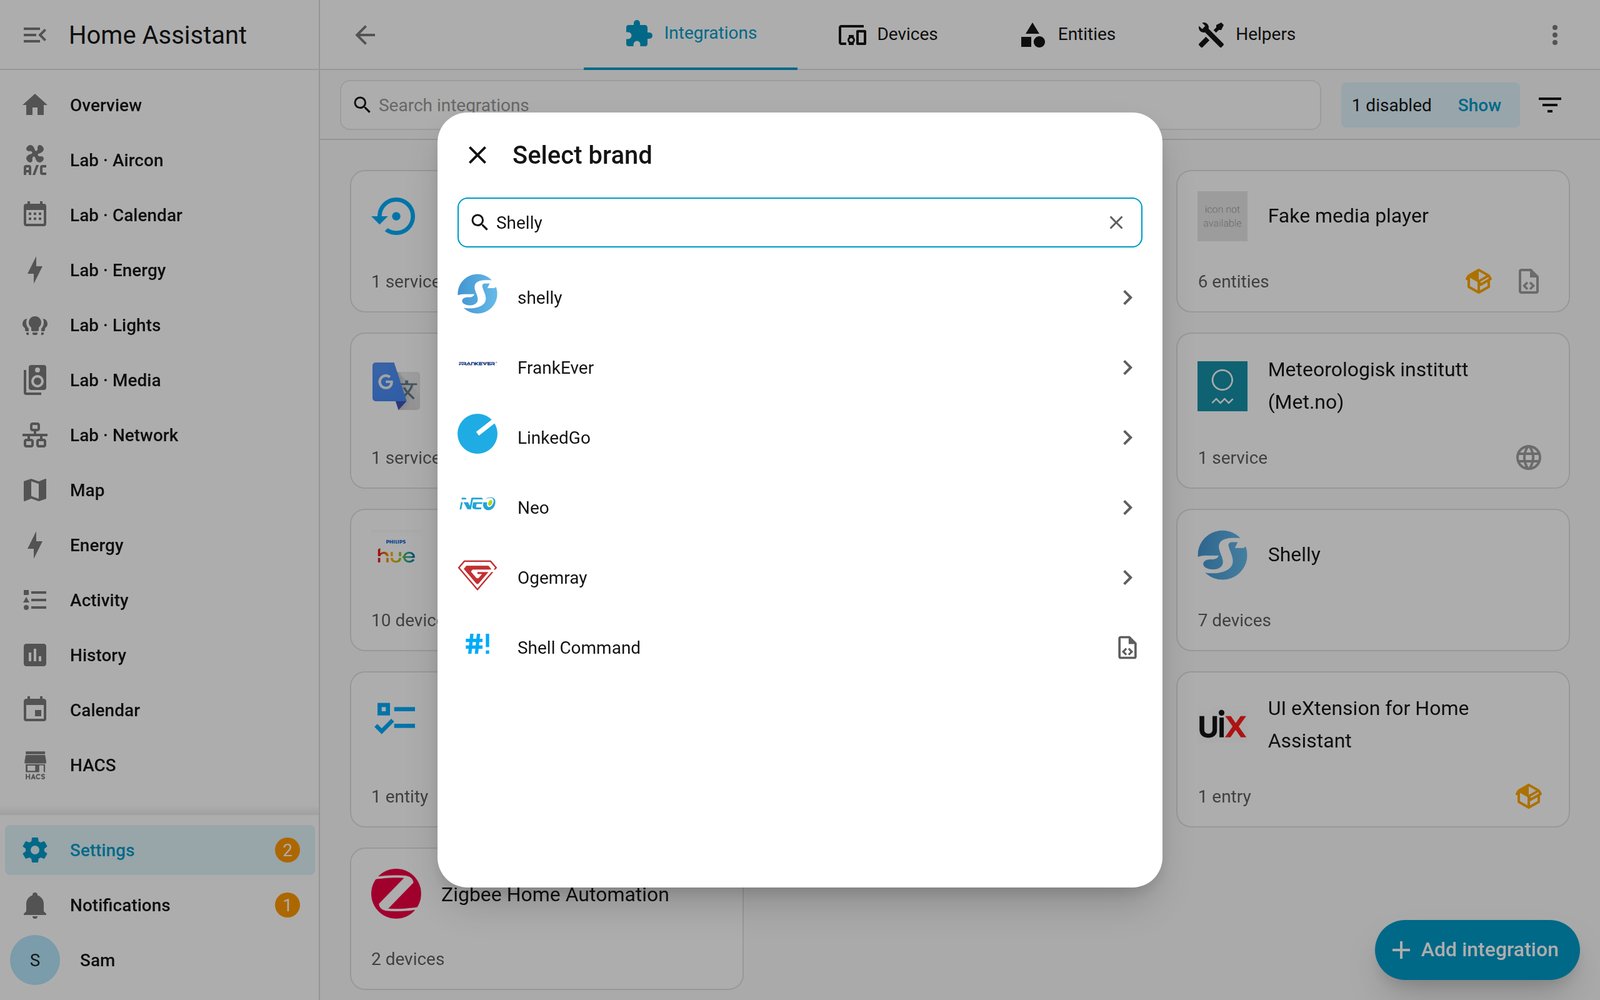Open Notifications panel
1600x1000 pixels.
point(160,905)
